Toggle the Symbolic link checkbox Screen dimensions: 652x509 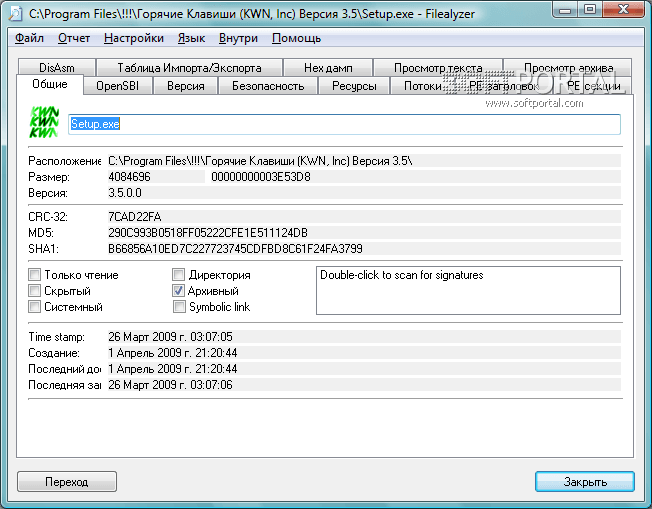click(x=179, y=306)
